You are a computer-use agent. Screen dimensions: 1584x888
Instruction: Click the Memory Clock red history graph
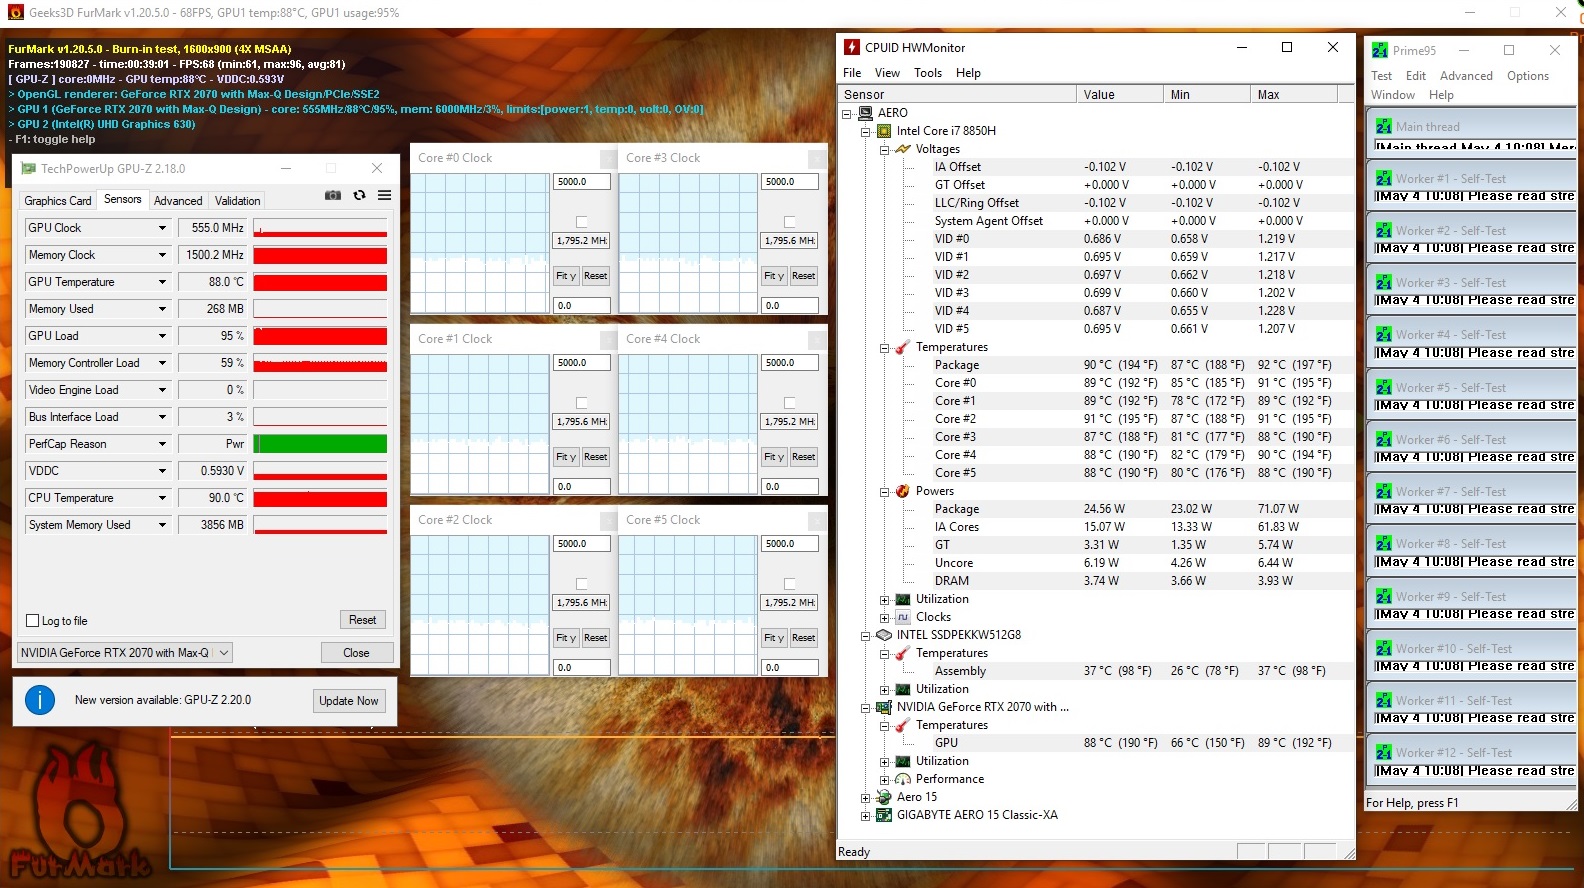(320, 255)
